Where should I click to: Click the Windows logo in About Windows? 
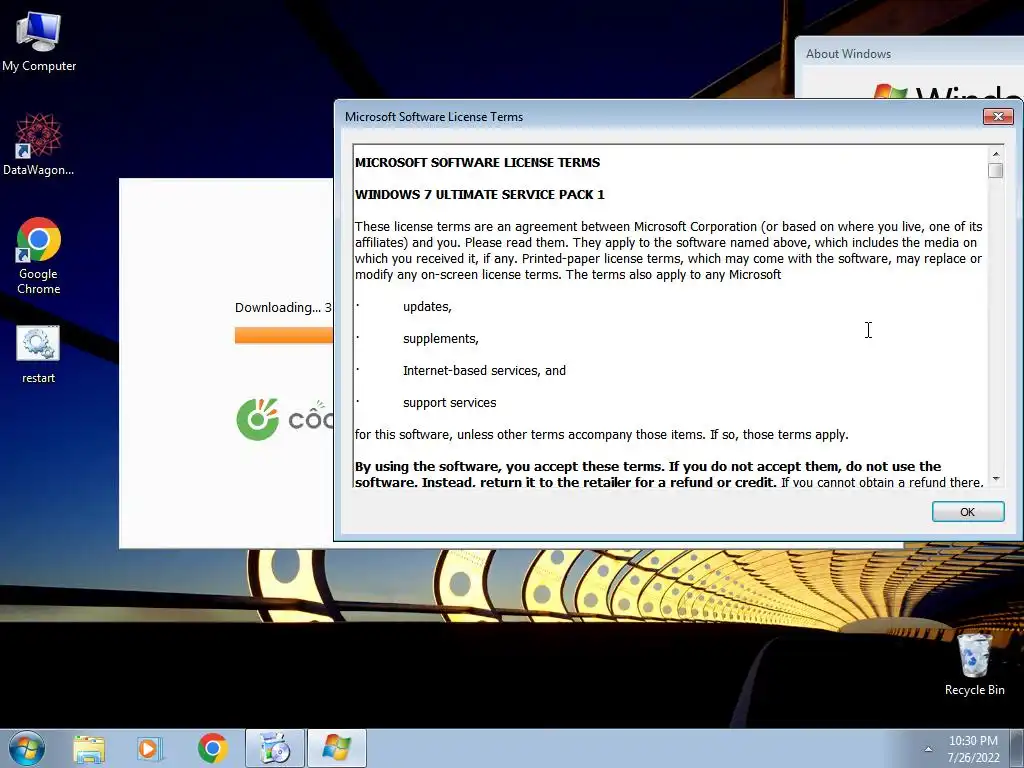(890, 91)
